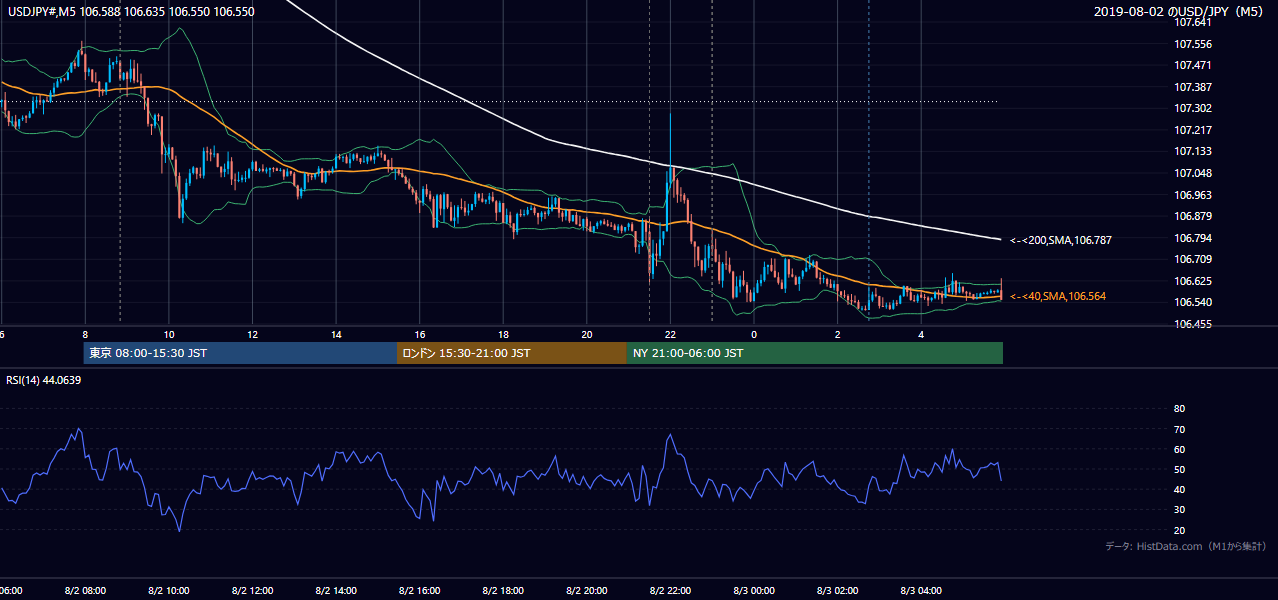Click price axis label 106.625
Screen dimensions: 1278x600
(1193, 281)
